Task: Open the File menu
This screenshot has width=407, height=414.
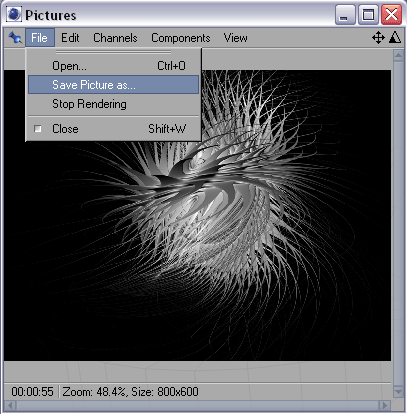Action: (x=40, y=38)
